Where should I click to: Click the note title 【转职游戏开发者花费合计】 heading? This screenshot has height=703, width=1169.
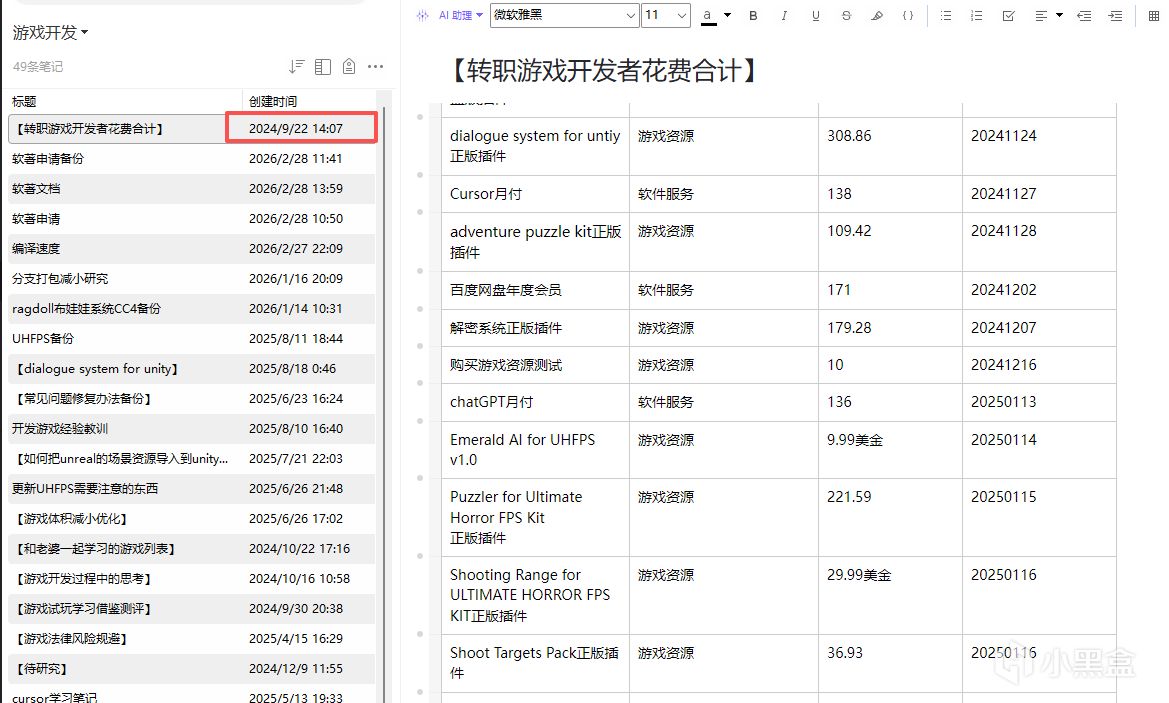point(605,71)
